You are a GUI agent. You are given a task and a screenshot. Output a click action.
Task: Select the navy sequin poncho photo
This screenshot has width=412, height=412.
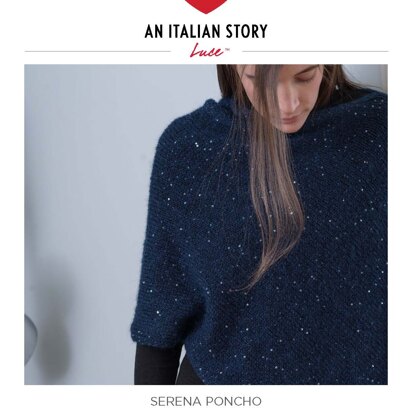point(206,224)
